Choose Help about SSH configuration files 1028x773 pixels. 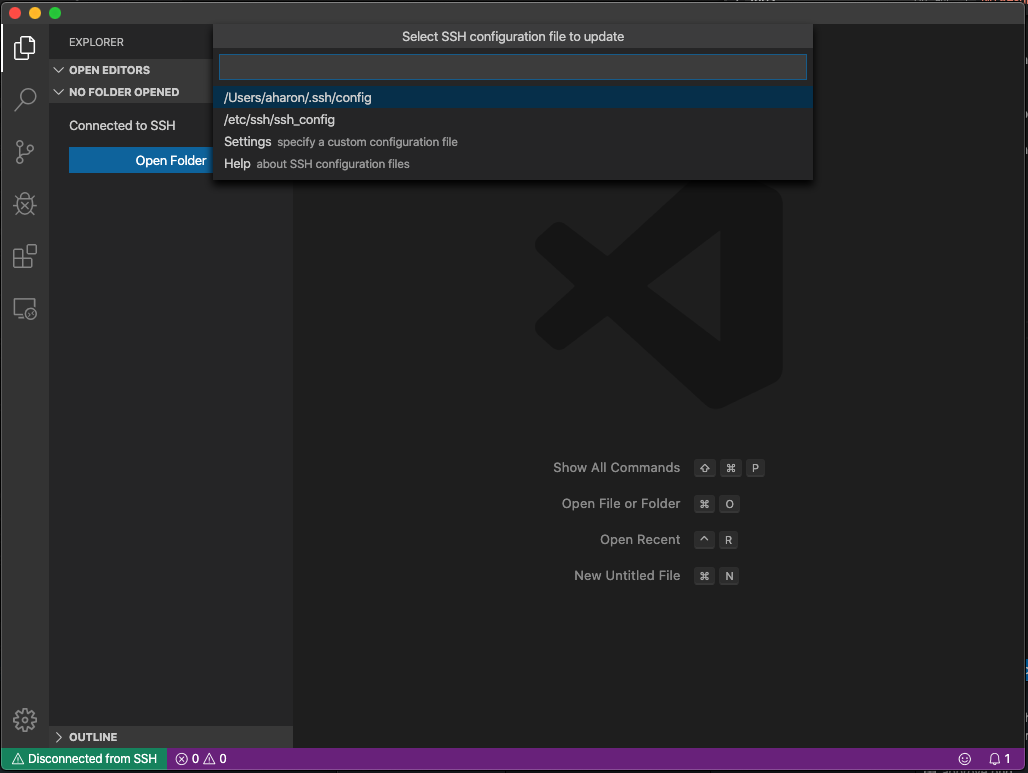point(513,164)
